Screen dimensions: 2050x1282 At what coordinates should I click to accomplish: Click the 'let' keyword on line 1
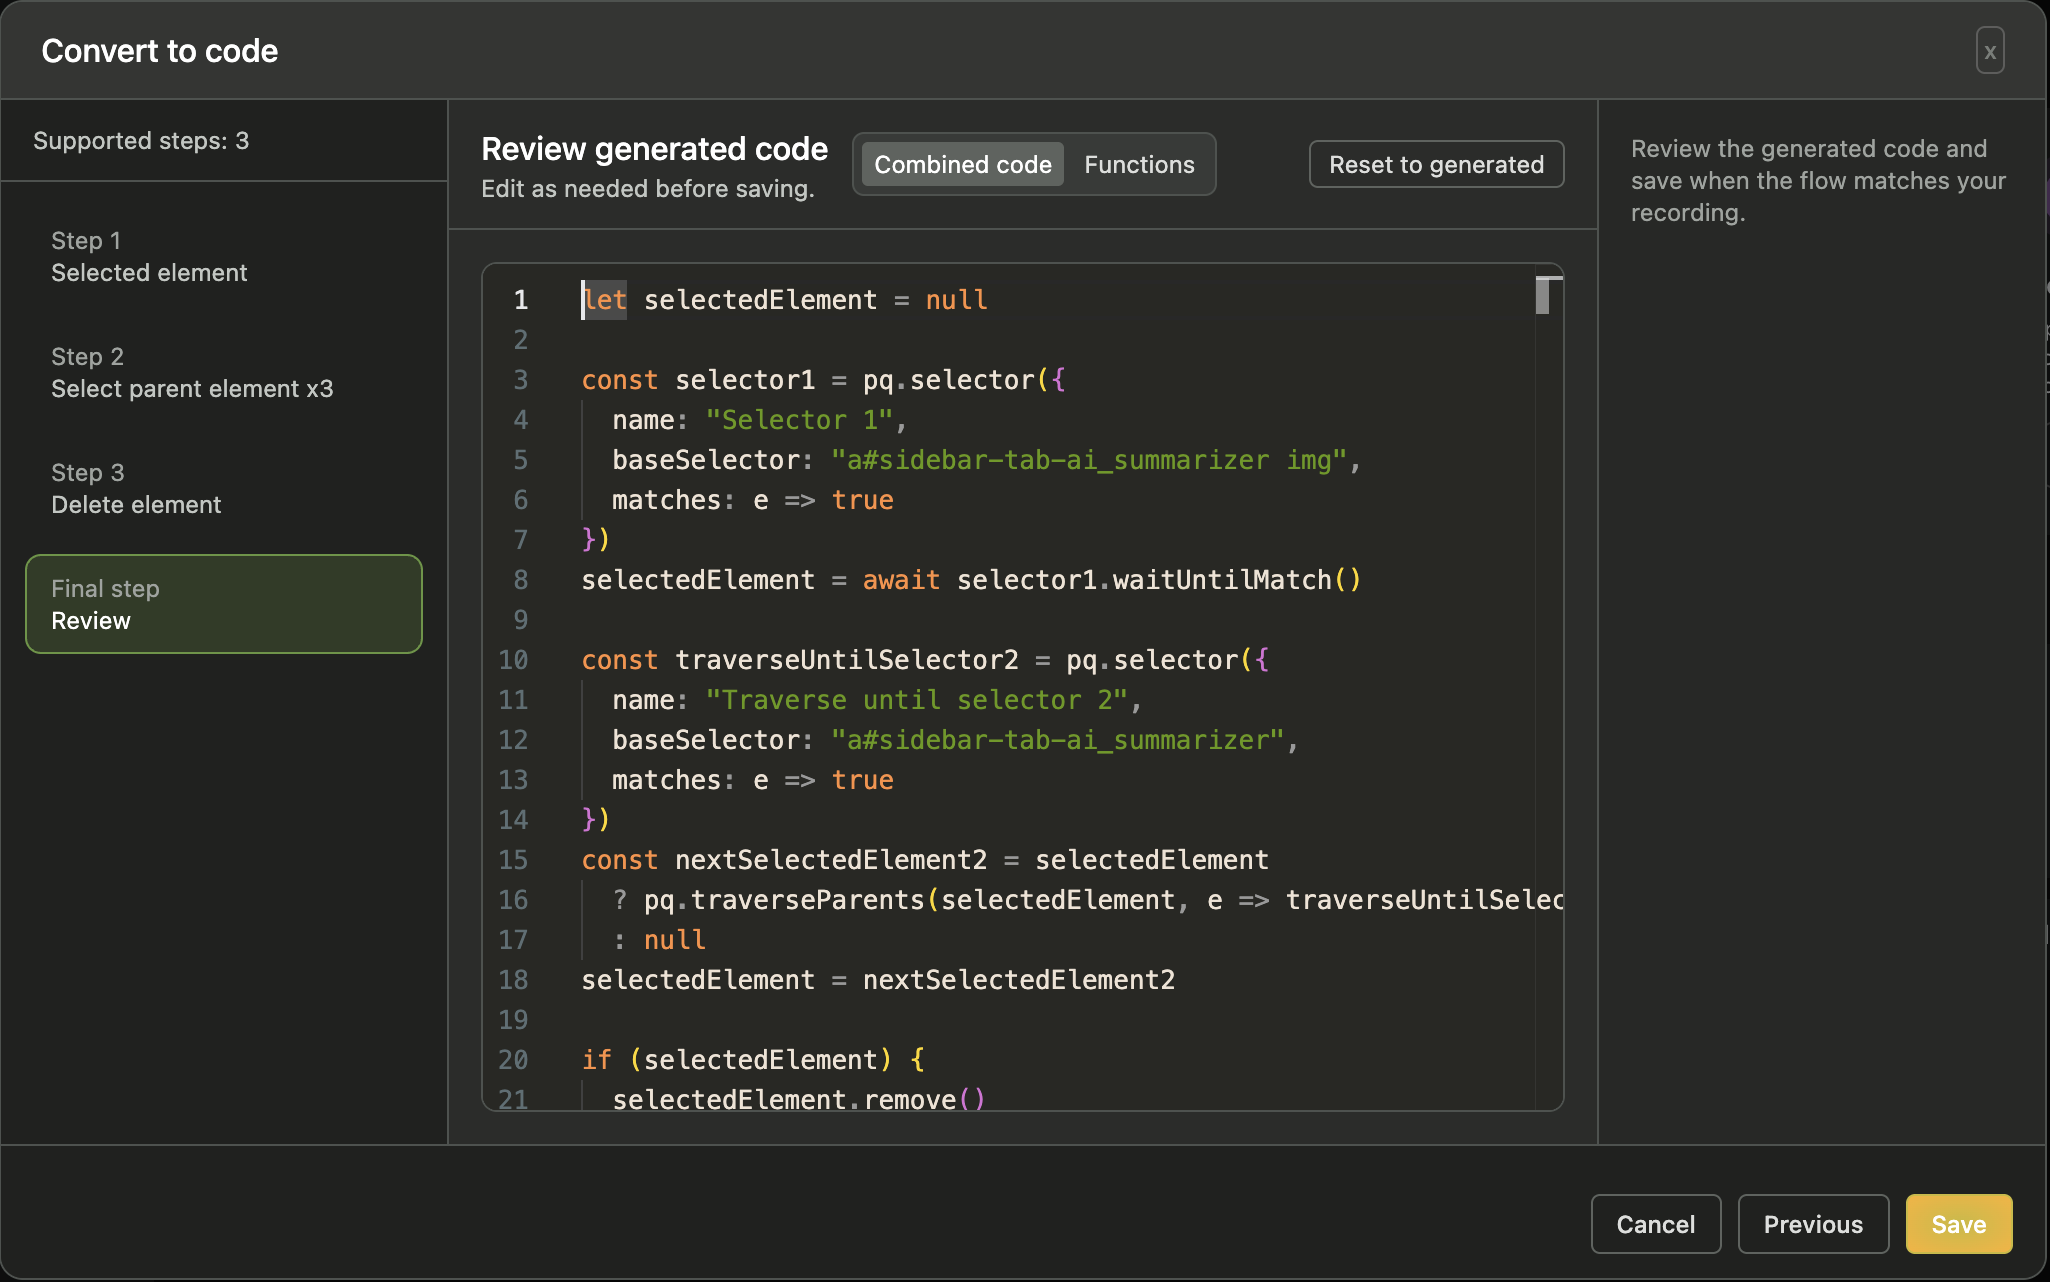pos(605,300)
